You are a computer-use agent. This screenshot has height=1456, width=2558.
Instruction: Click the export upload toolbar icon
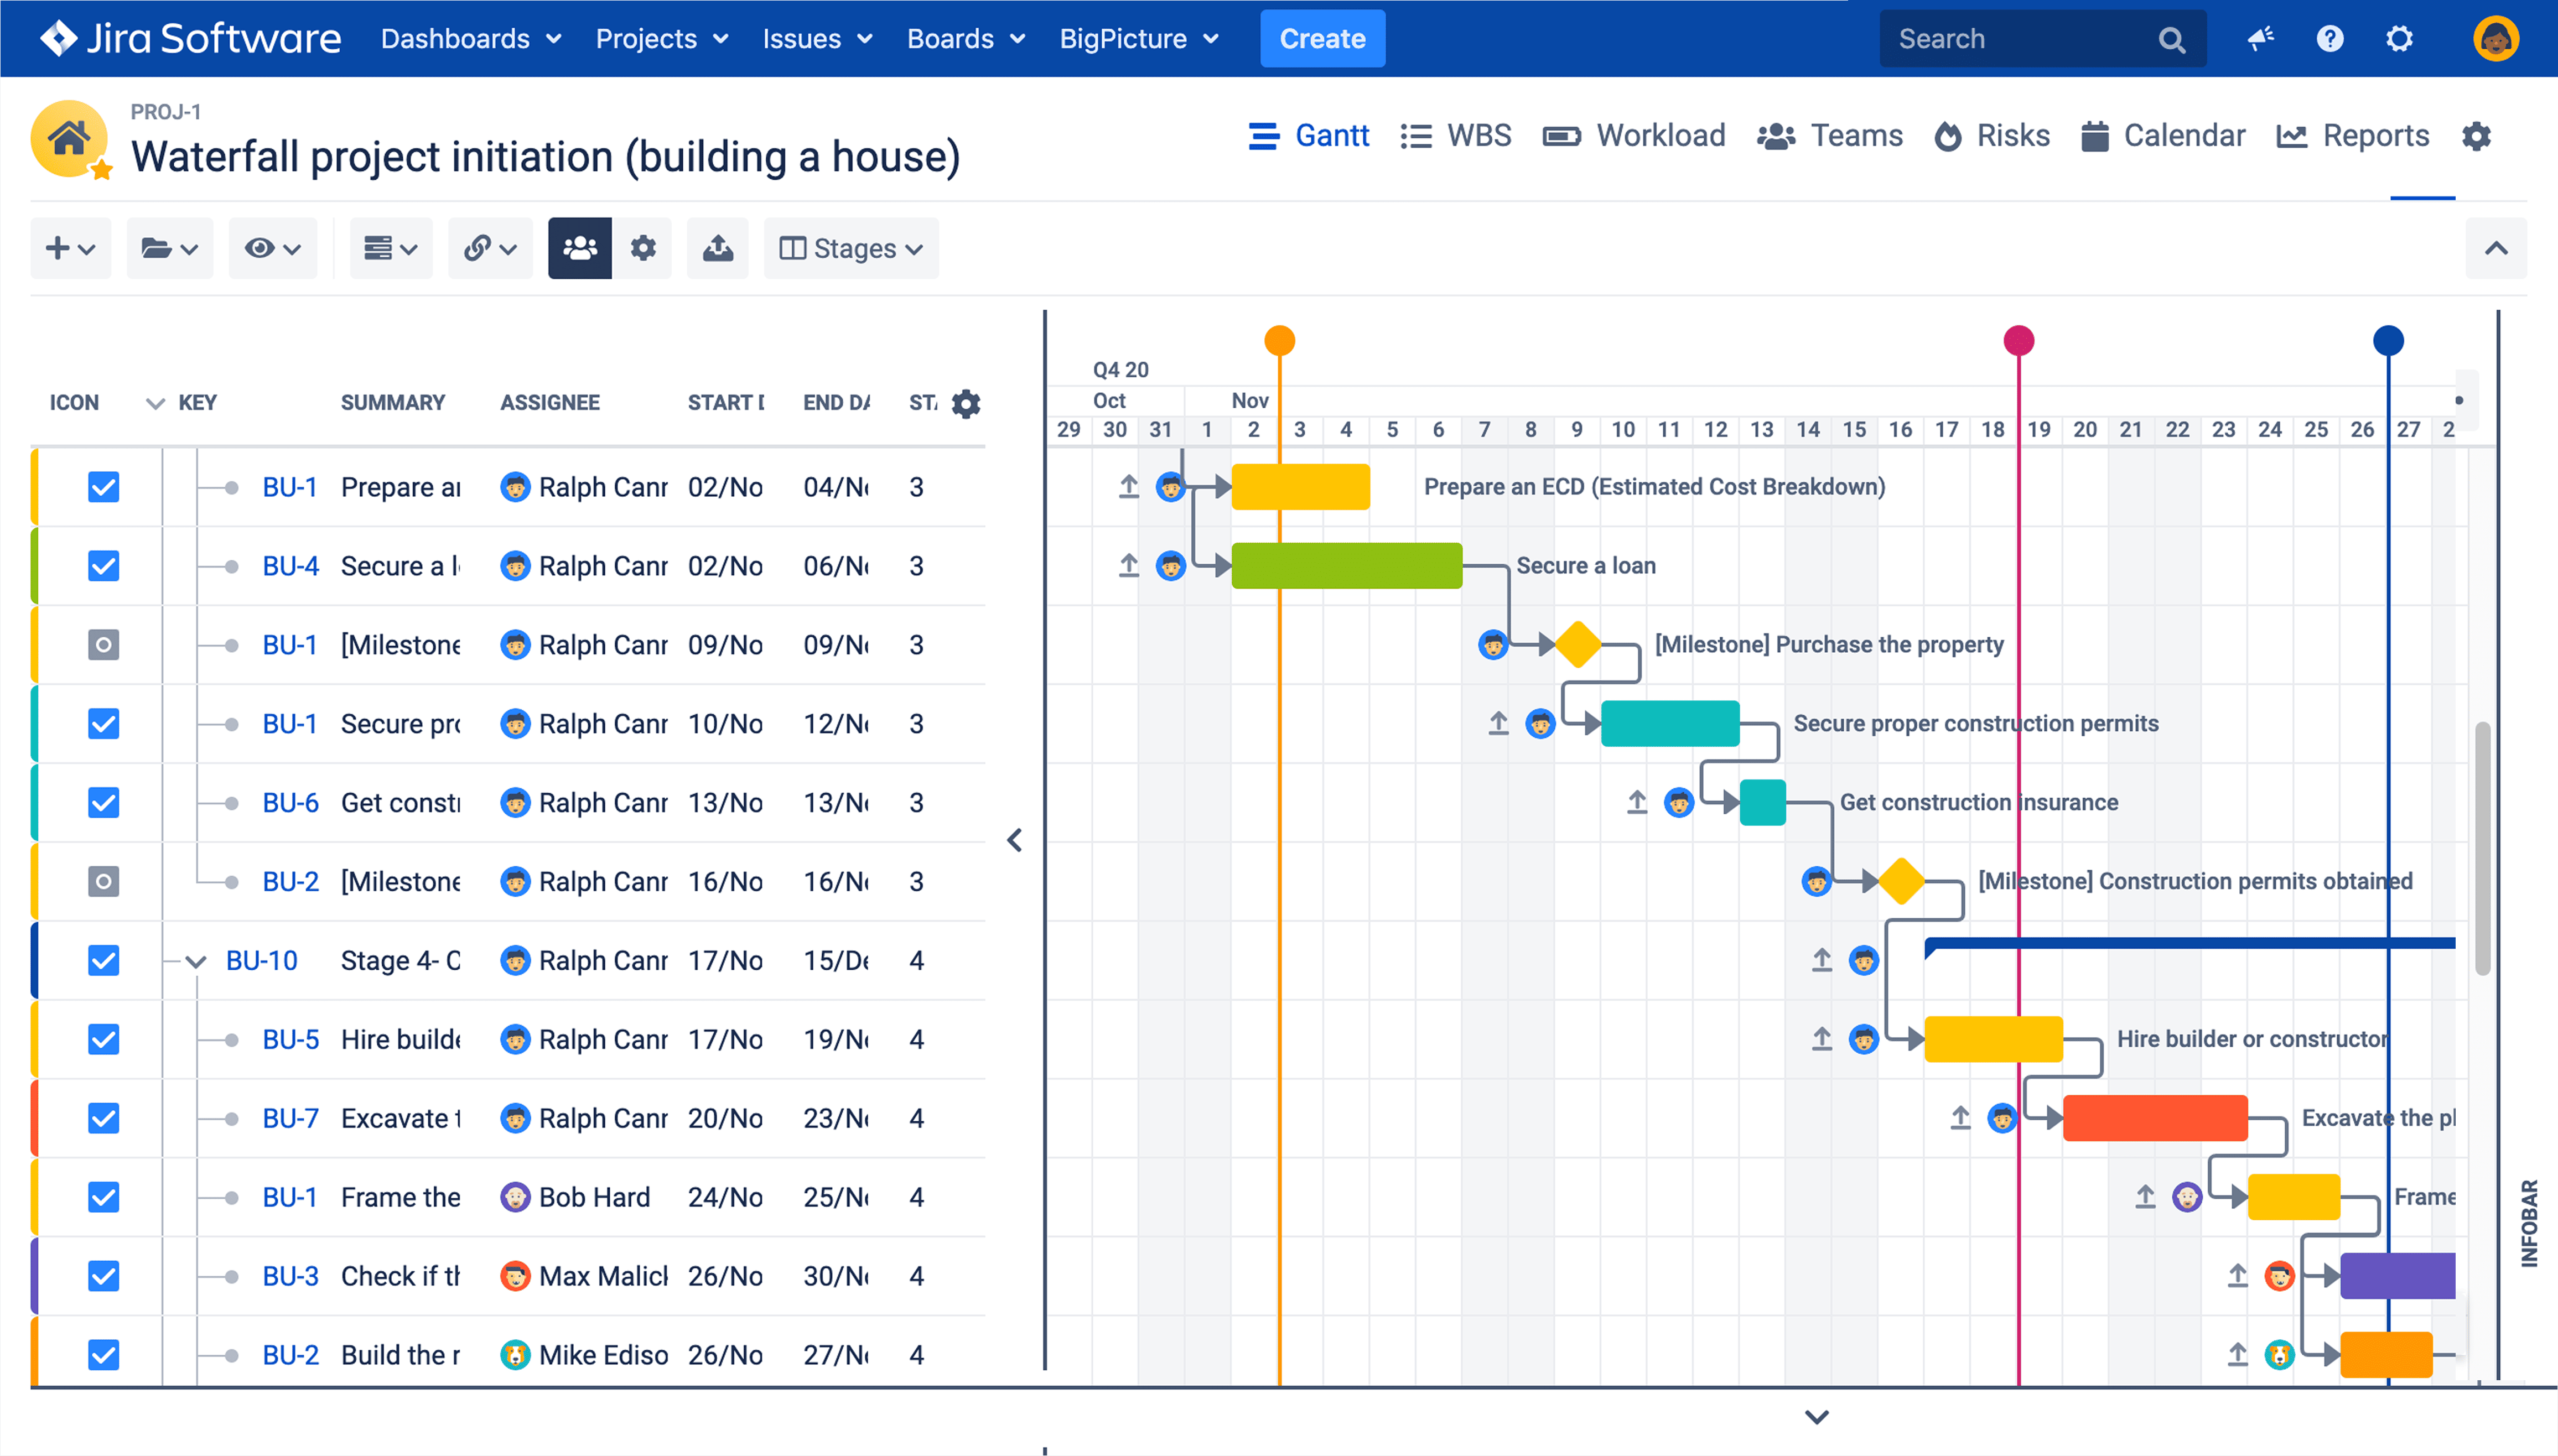[718, 248]
